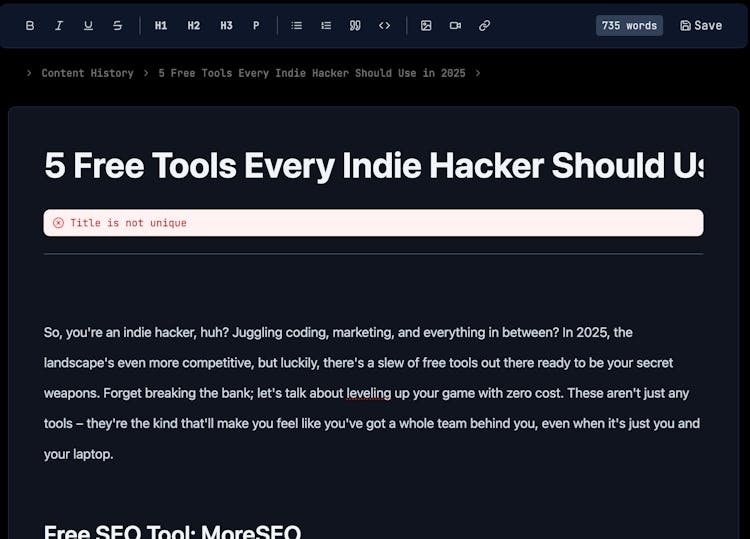This screenshot has height=539, width=750.
Task: Toggle underline text formatting
Action: [88, 26]
